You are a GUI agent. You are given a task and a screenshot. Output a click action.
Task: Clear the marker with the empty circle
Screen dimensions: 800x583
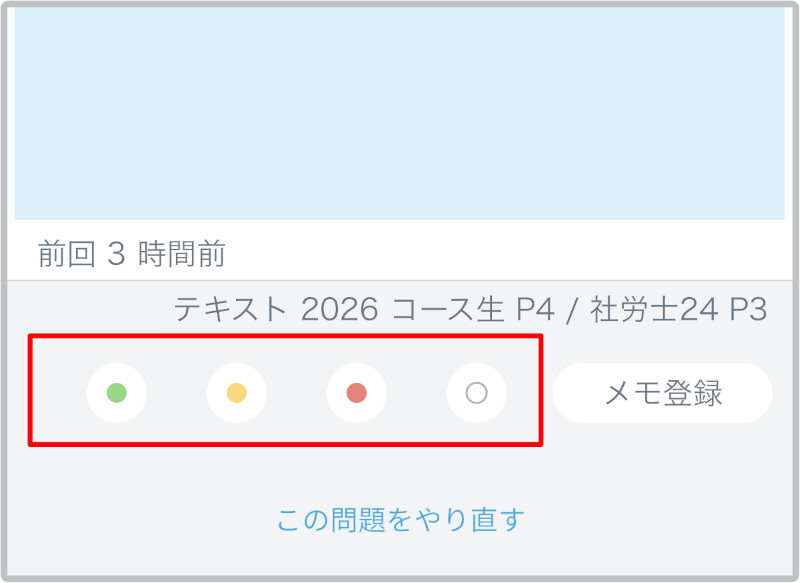point(476,393)
